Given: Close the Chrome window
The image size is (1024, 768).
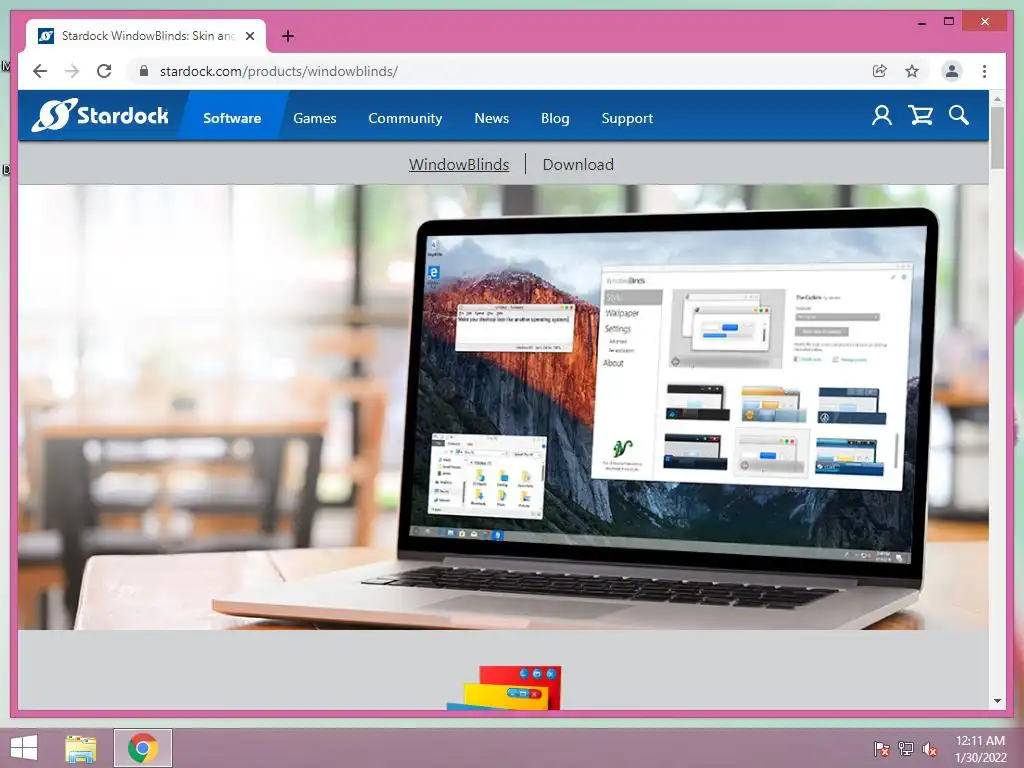Looking at the screenshot, I should pyautogui.click(x=985, y=22).
